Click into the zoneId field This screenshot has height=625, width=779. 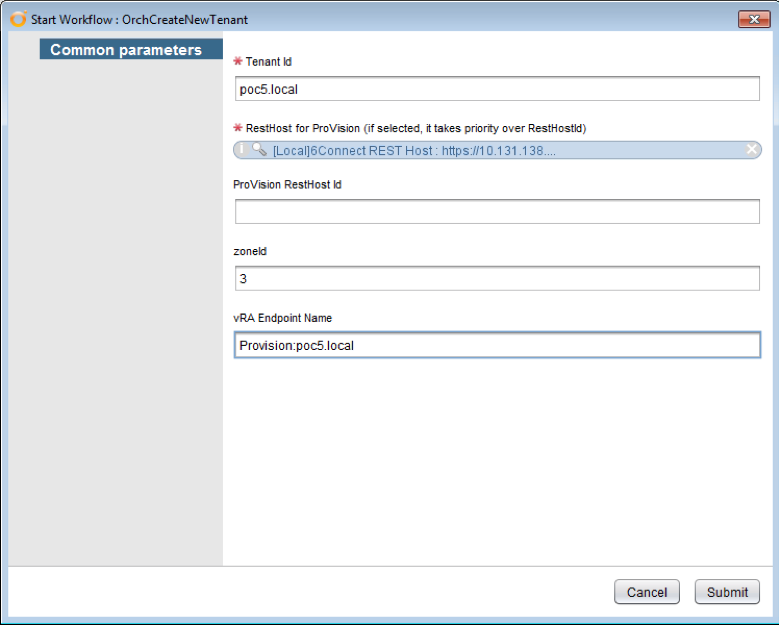pyautogui.click(x=497, y=278)
